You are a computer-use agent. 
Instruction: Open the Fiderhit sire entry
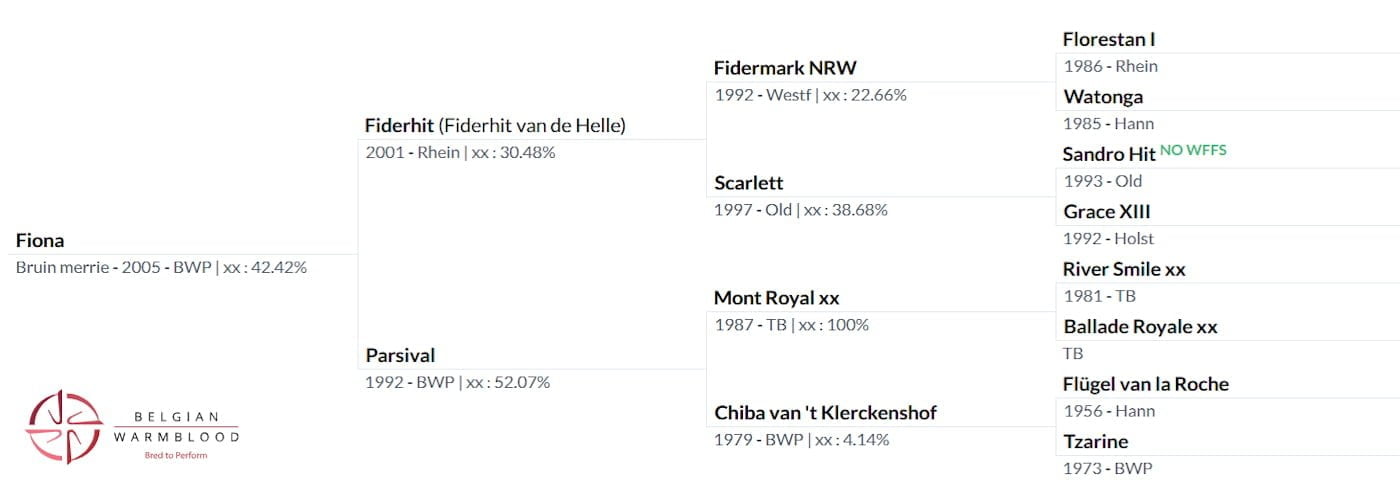(x=399, y=126)
